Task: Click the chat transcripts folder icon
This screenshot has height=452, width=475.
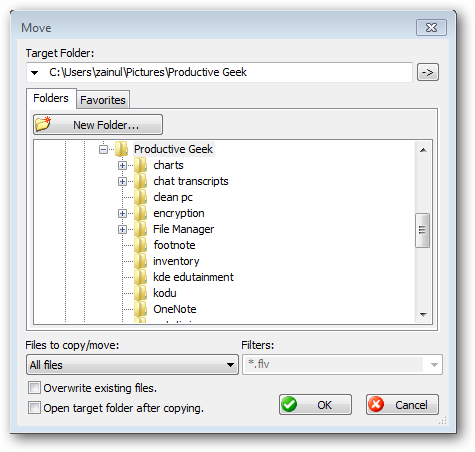Action: coord(141,181)
